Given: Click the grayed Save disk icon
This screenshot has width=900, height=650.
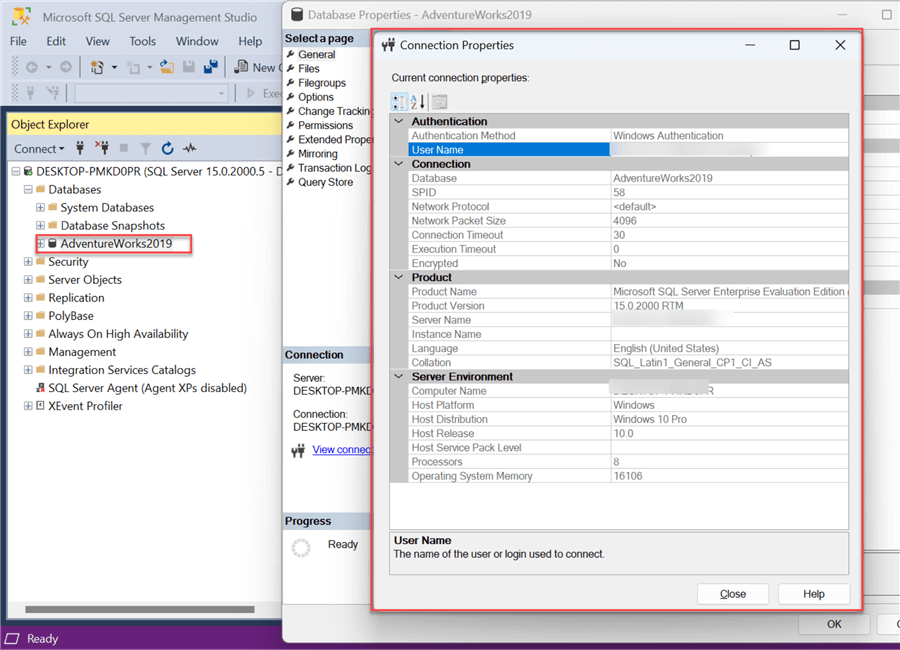Looking at the screenshot, I should point(189,67).
